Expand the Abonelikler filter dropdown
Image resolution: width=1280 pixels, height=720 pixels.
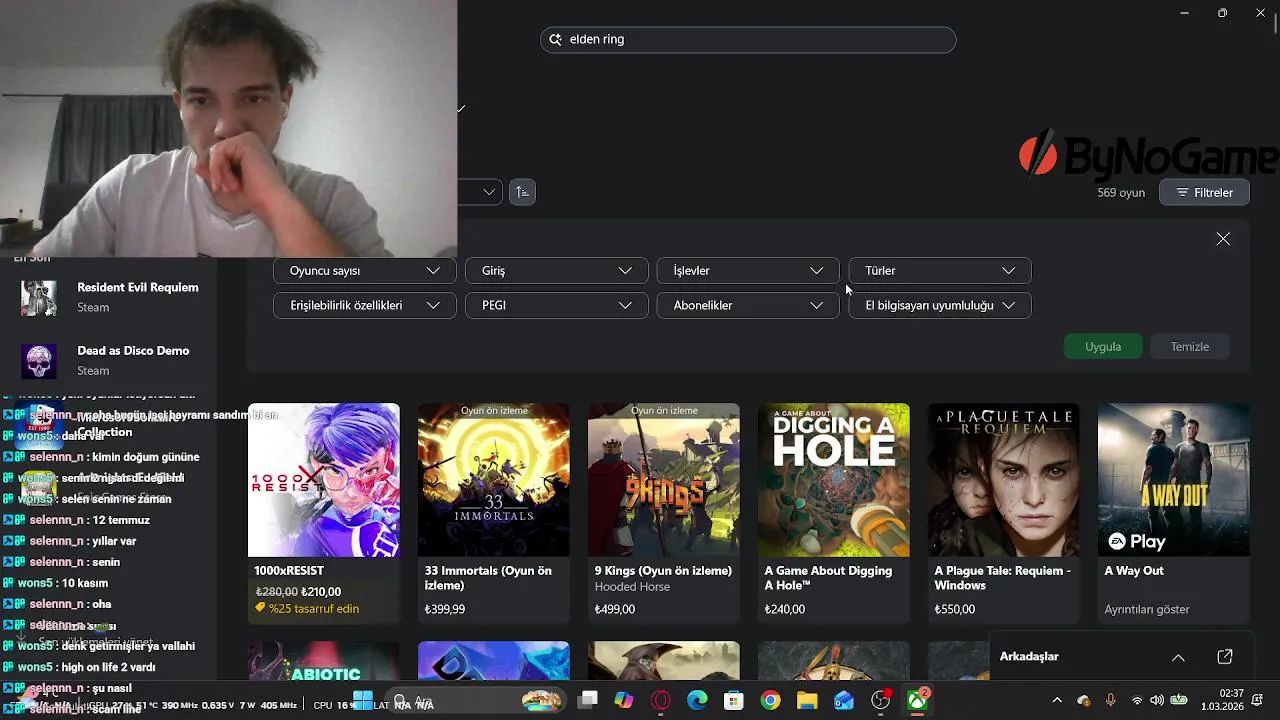coord(748,305)
